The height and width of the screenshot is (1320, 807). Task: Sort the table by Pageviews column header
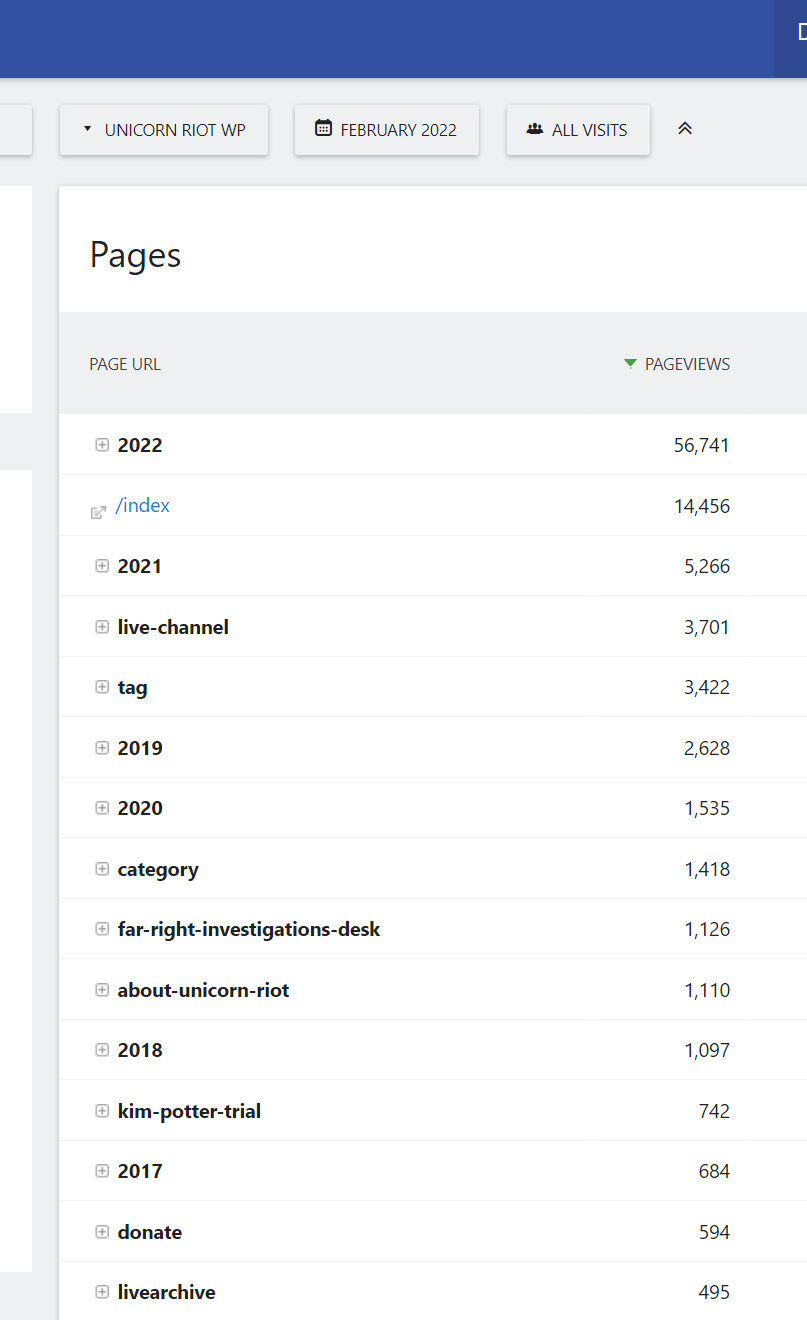click(x=687, y=364)
